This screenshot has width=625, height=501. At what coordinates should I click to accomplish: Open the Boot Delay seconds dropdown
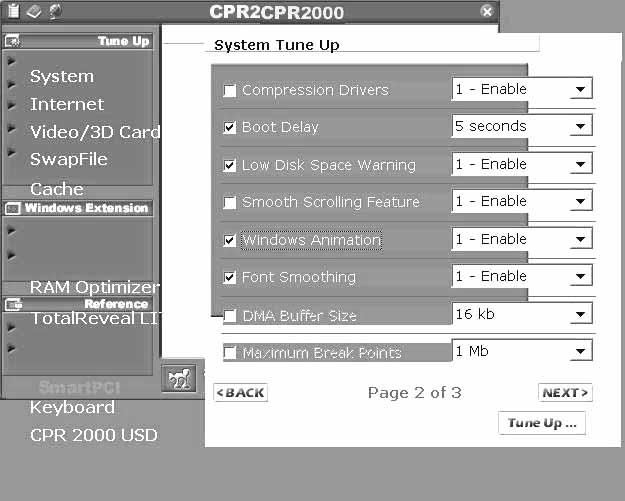tap(580, 127)
